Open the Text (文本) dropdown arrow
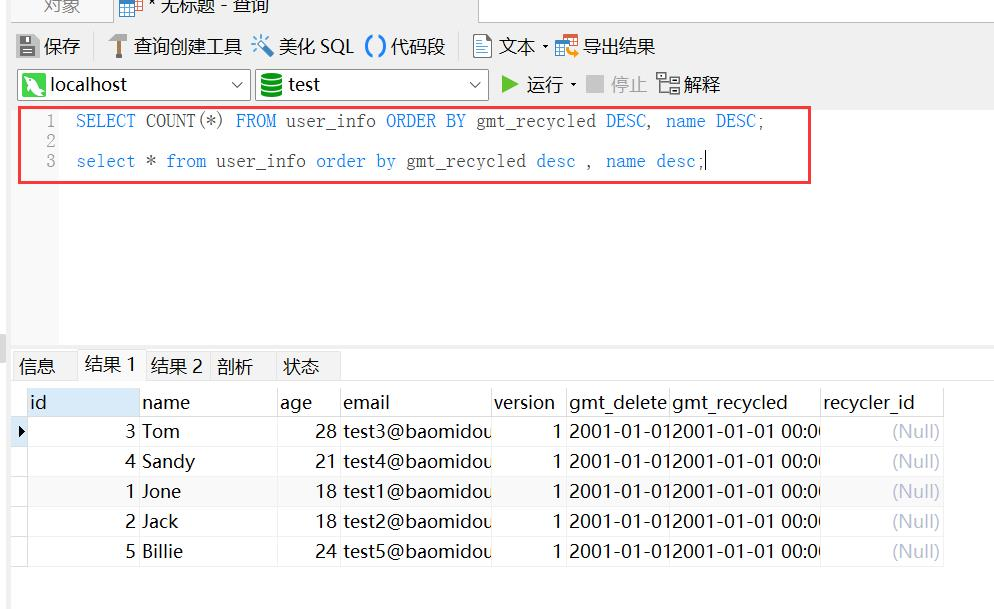Viewport: 994px width, 609px height. coord(545,47)
